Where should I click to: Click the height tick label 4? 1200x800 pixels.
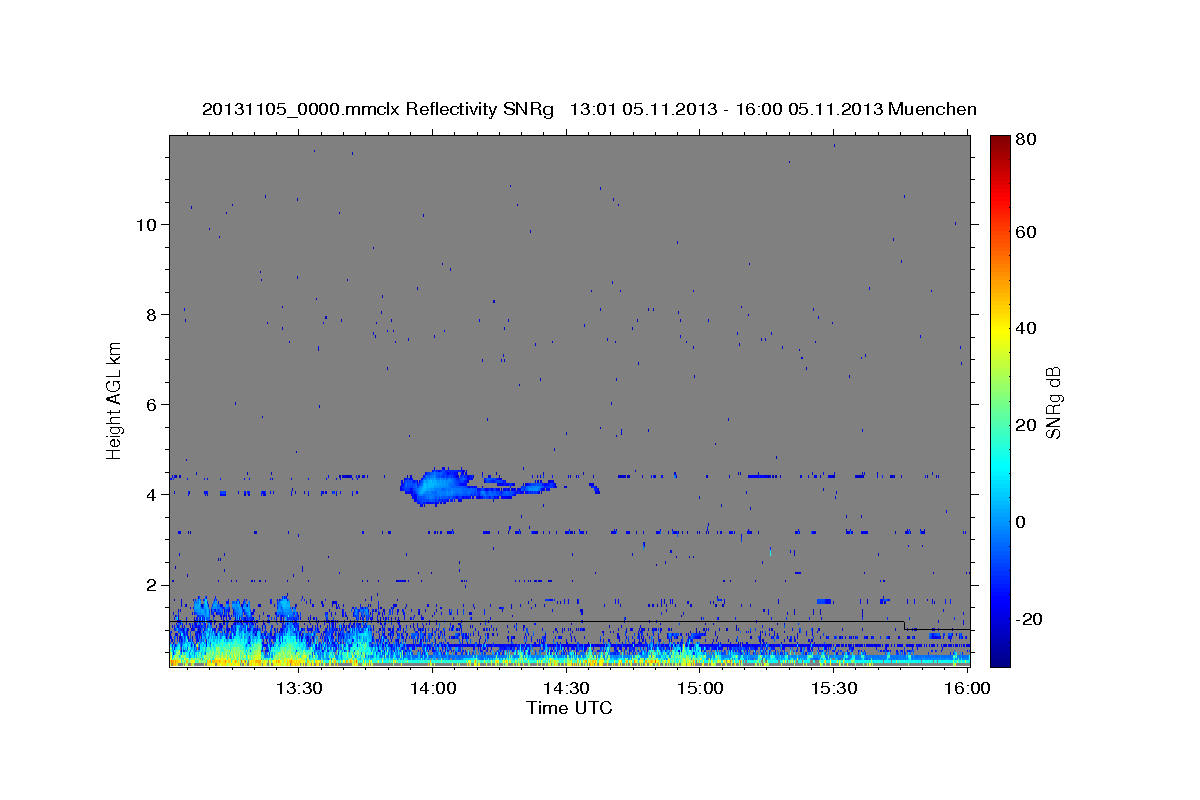click(x=152, y=494)
